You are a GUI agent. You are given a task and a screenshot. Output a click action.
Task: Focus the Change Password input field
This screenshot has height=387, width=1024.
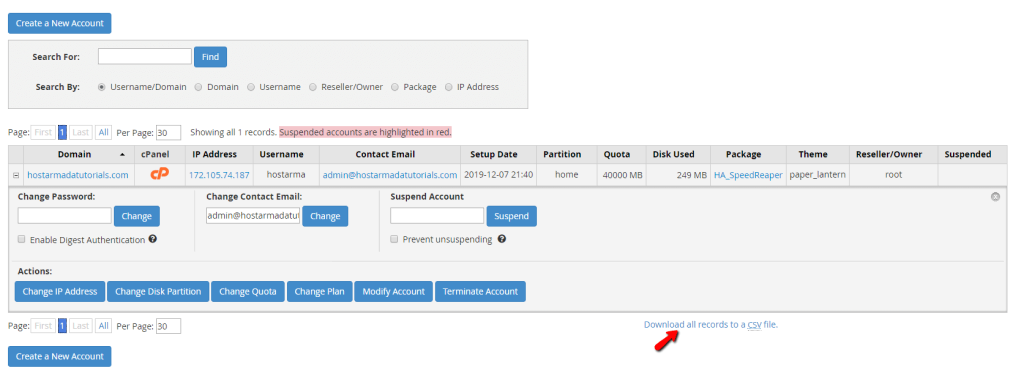[x=65, y=215]
